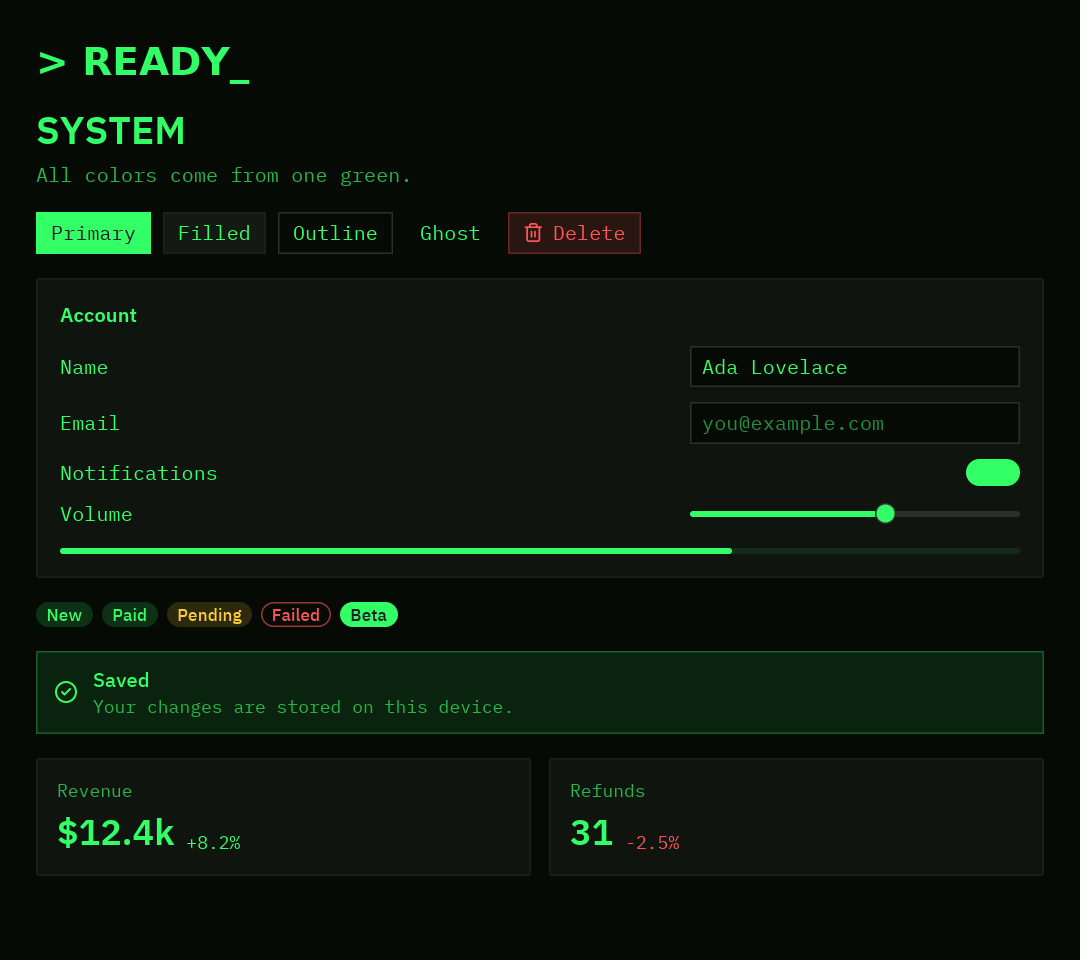Select the Outline button
1080x960 pixels.
pyautogui.click(x=335, y=233)
